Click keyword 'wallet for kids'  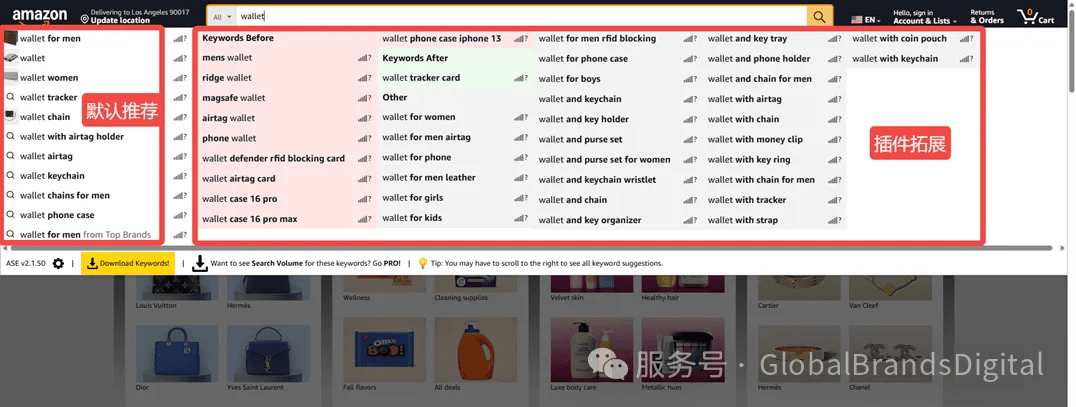coord(412,218)
